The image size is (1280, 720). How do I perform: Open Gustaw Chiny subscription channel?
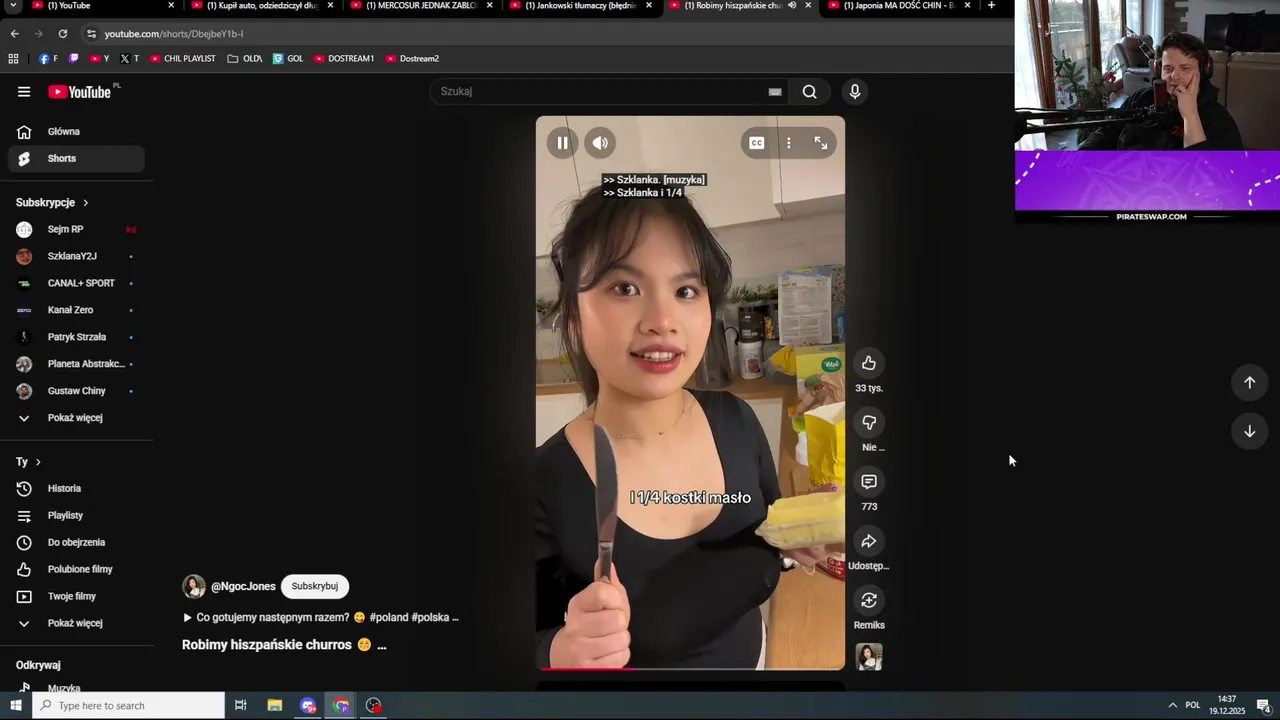point(76,391)
